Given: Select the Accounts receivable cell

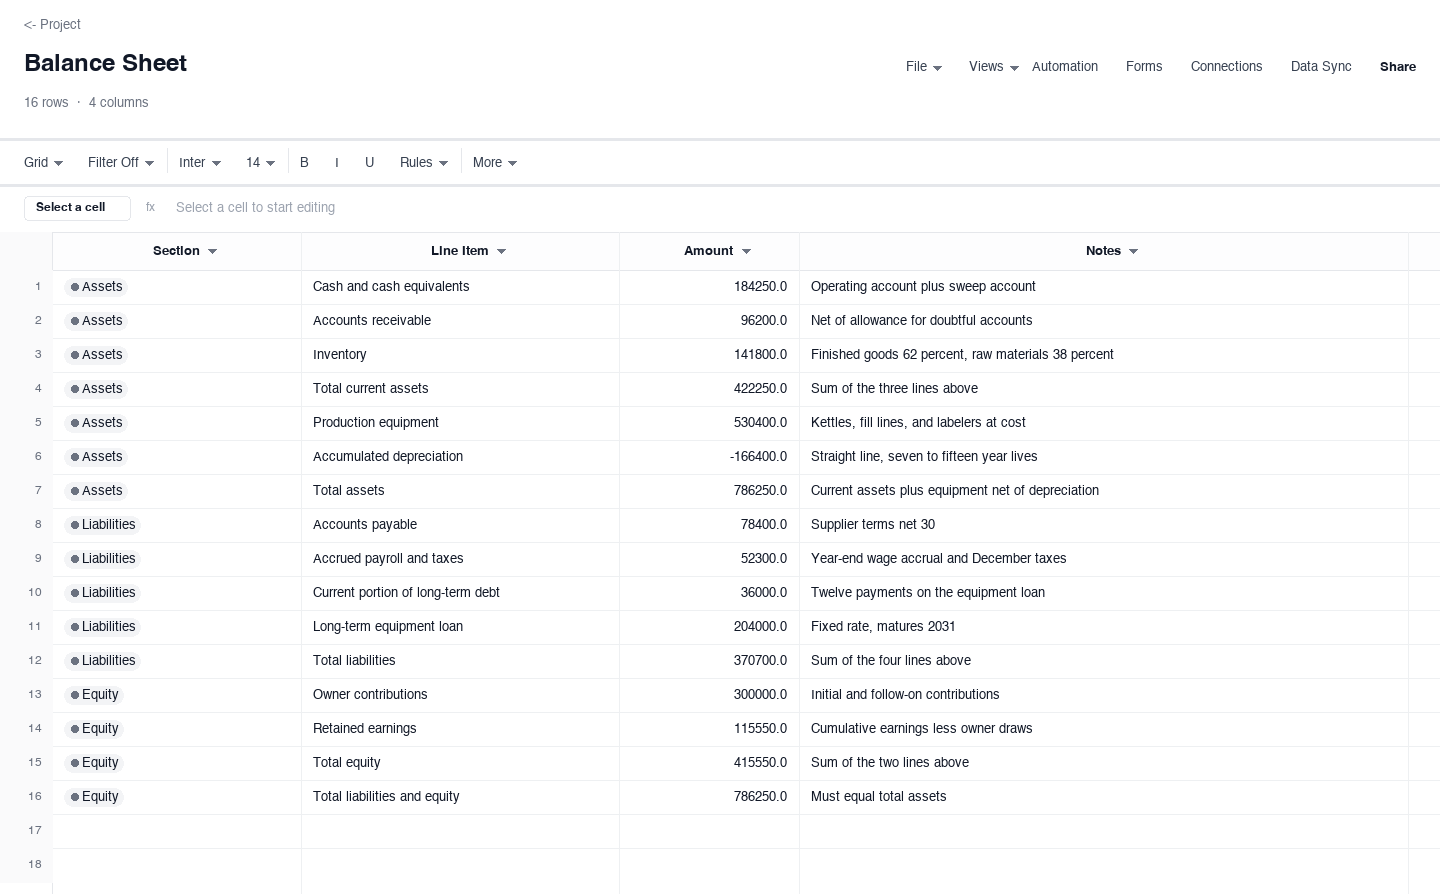Looking at the screenshot, I should coord(460,321).
